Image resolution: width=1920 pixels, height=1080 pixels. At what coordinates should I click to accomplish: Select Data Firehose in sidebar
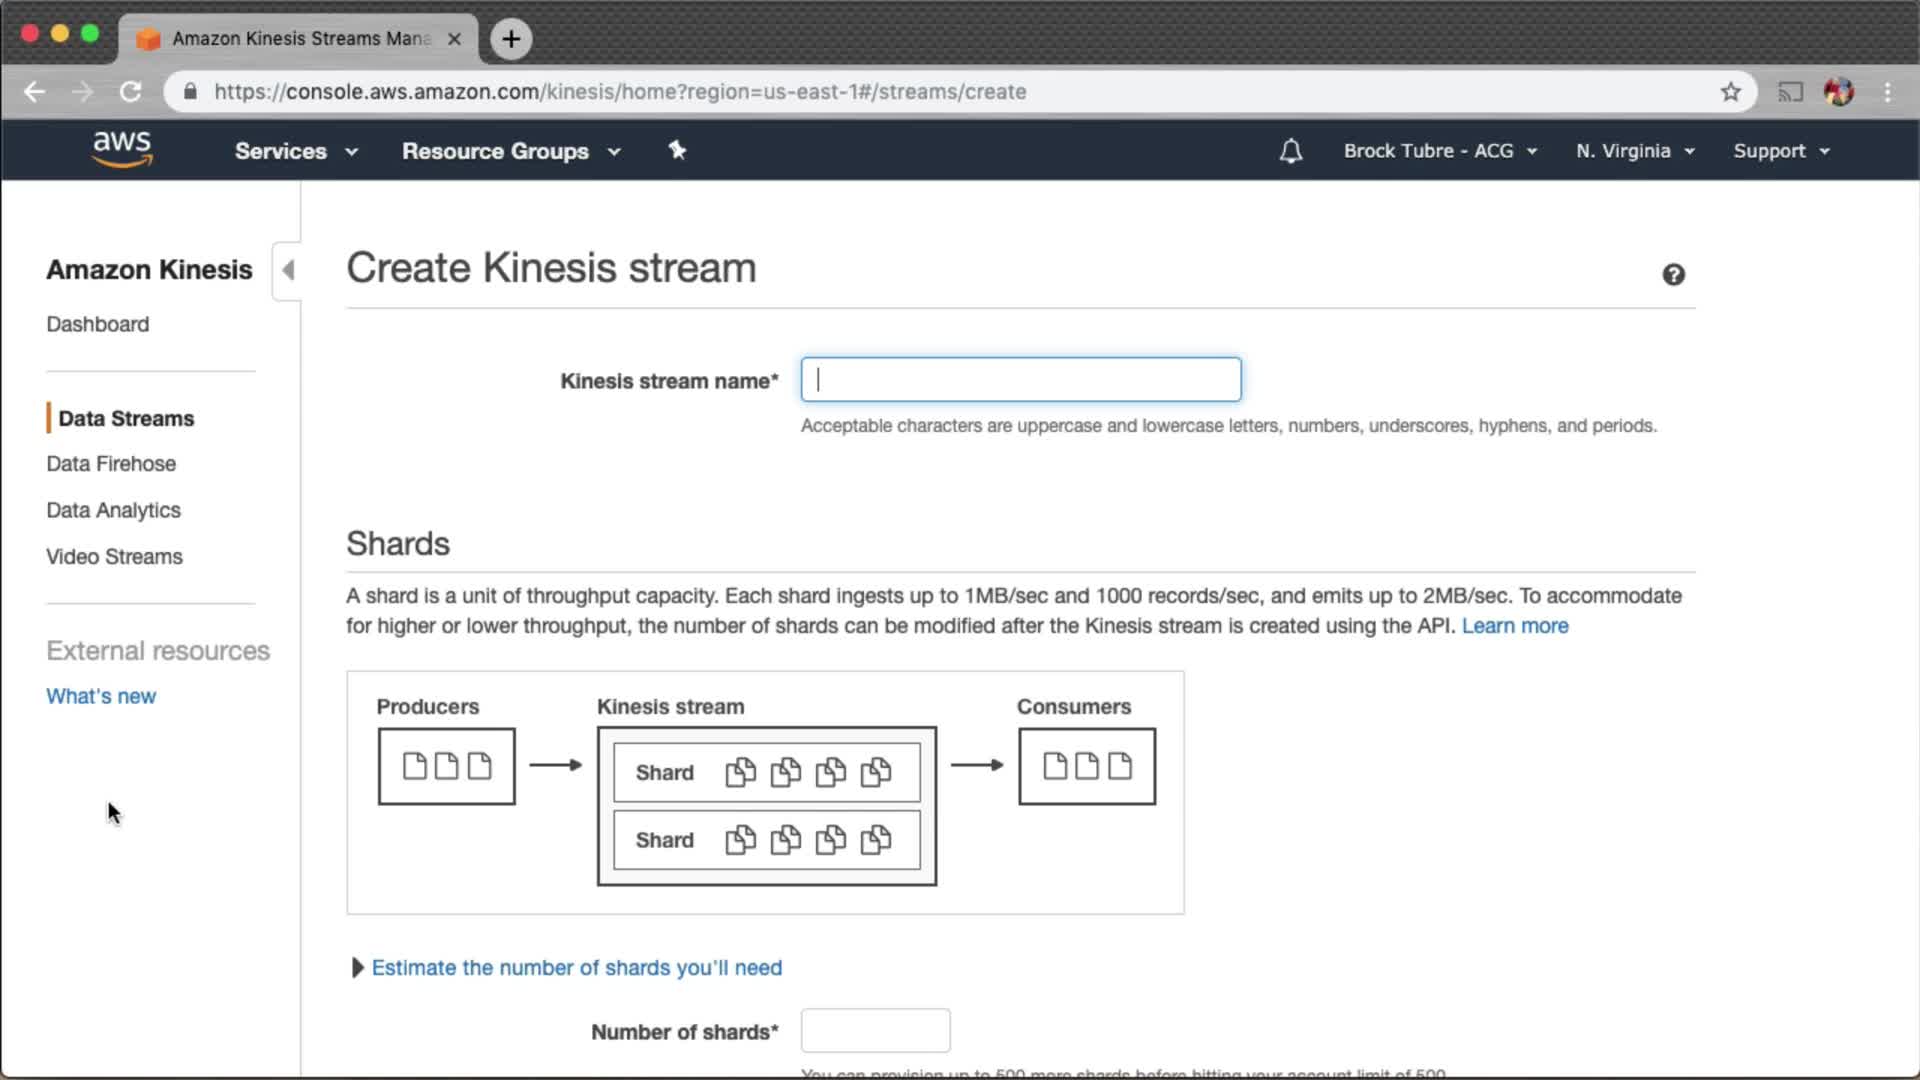tap(111, 464)
